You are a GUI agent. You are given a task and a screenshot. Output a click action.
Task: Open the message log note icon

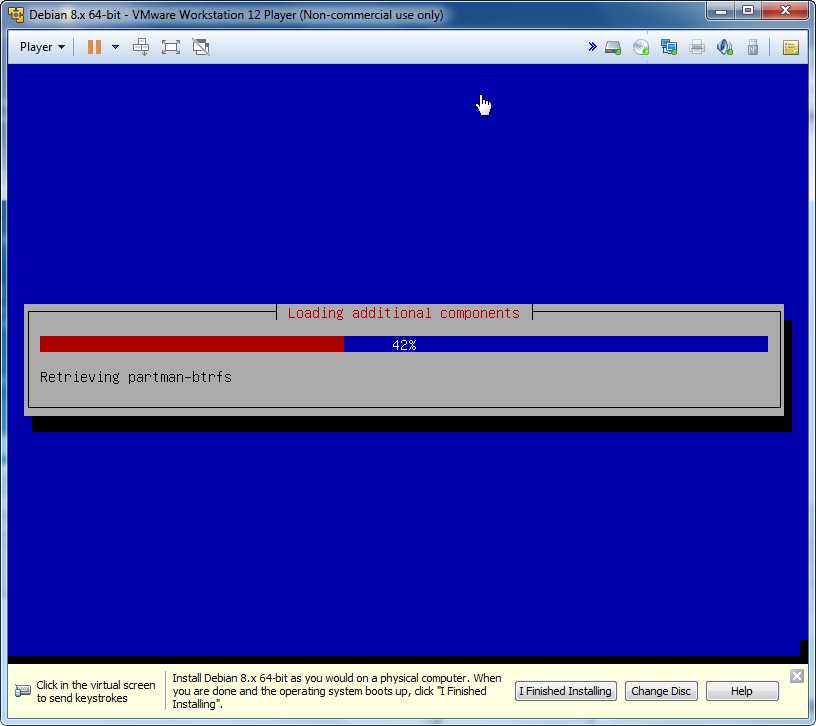[790, 47]
